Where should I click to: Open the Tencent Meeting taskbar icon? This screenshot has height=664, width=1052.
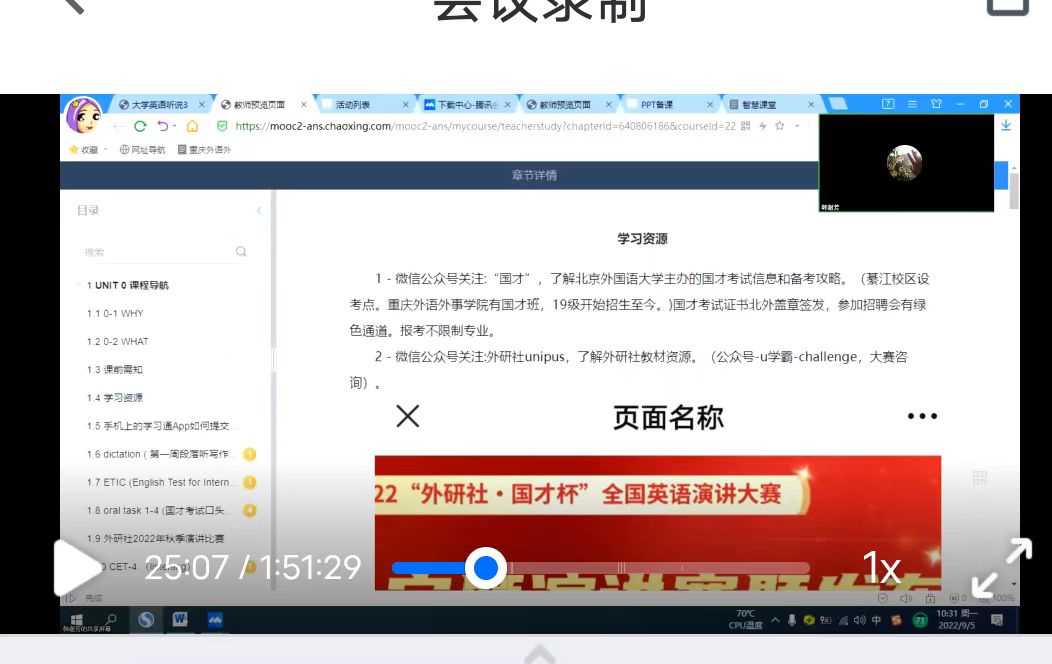(215, 620)
